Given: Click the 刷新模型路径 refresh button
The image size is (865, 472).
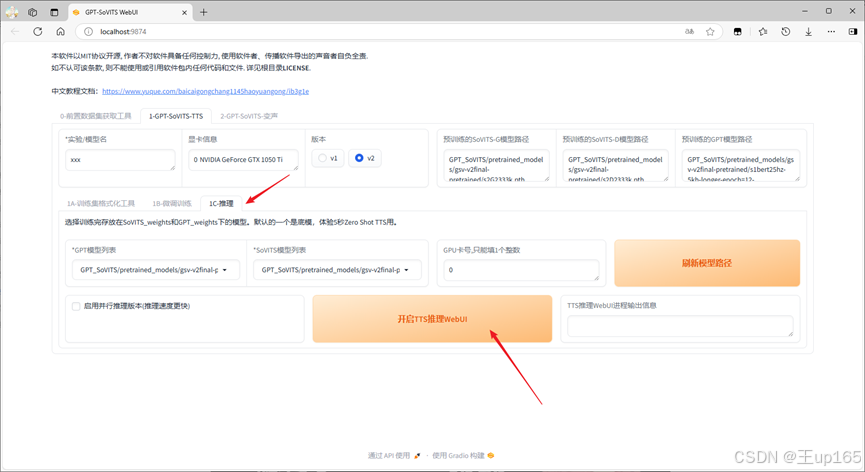Looking at the screenshot, I should (707, 263).
